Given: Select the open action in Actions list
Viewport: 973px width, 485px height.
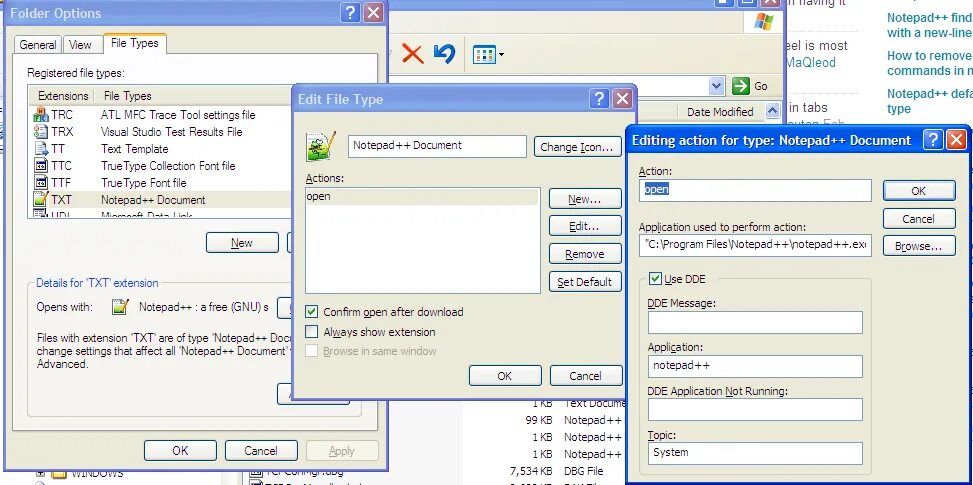Looking at the screenshot, I should tap(422, 197).
